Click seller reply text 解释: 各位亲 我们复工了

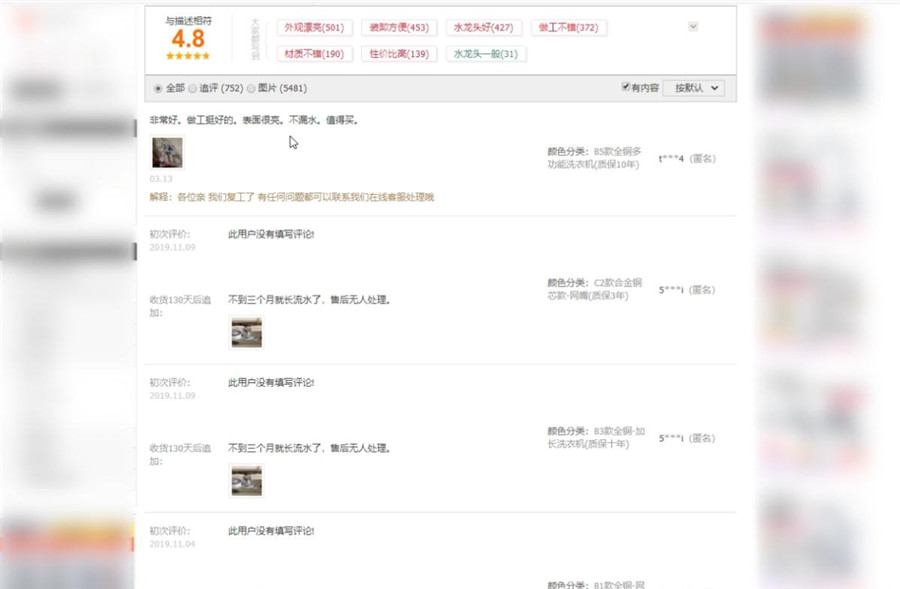292,197
